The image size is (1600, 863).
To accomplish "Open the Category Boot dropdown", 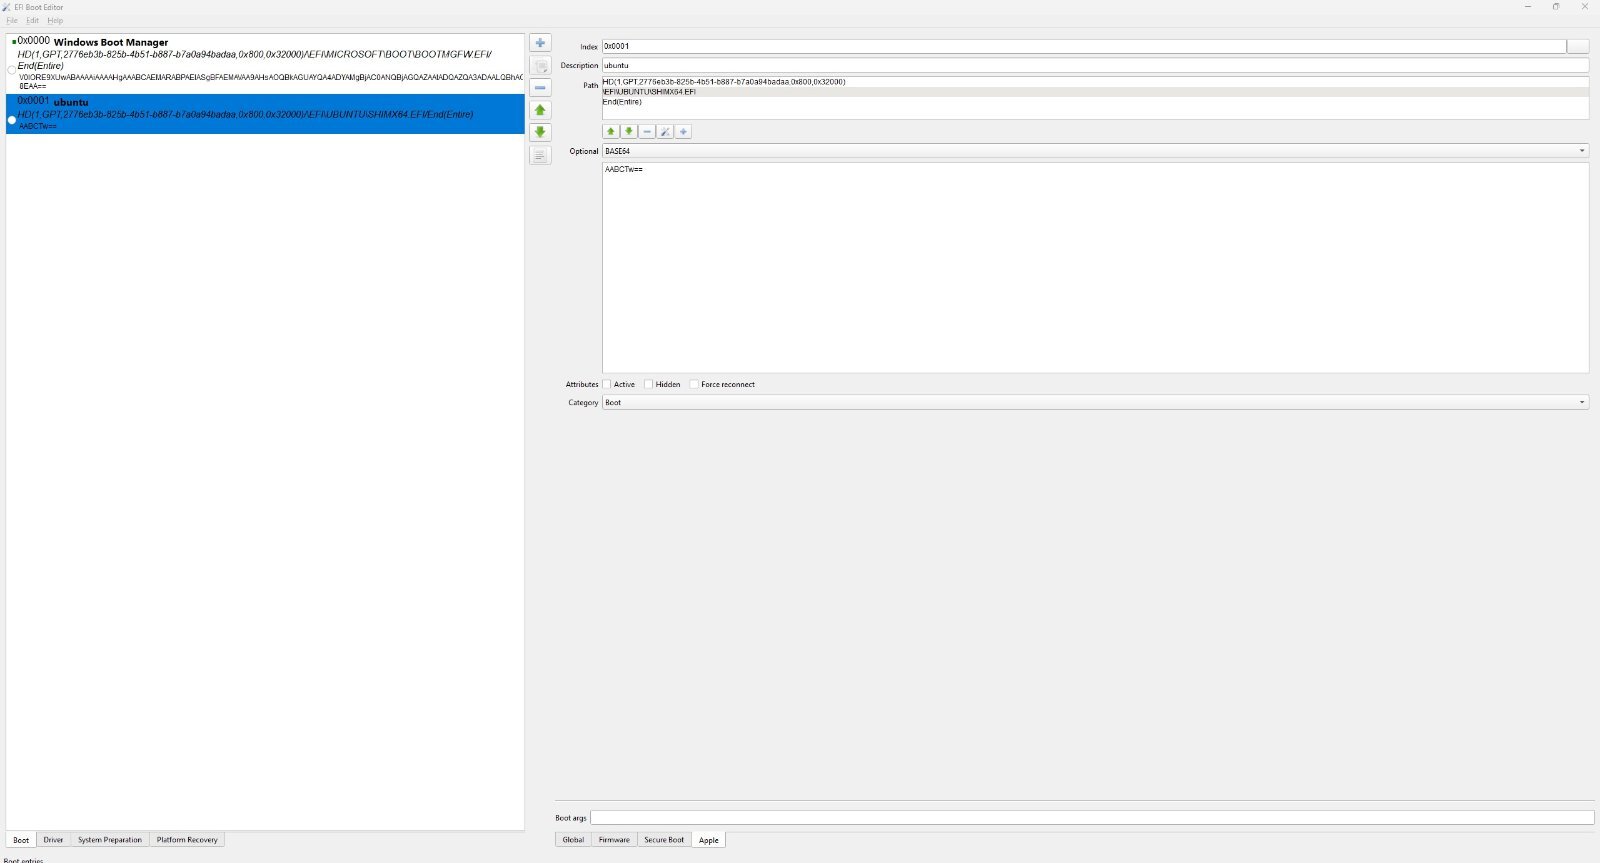I will pyautogui.click(x=1095, y=402).
